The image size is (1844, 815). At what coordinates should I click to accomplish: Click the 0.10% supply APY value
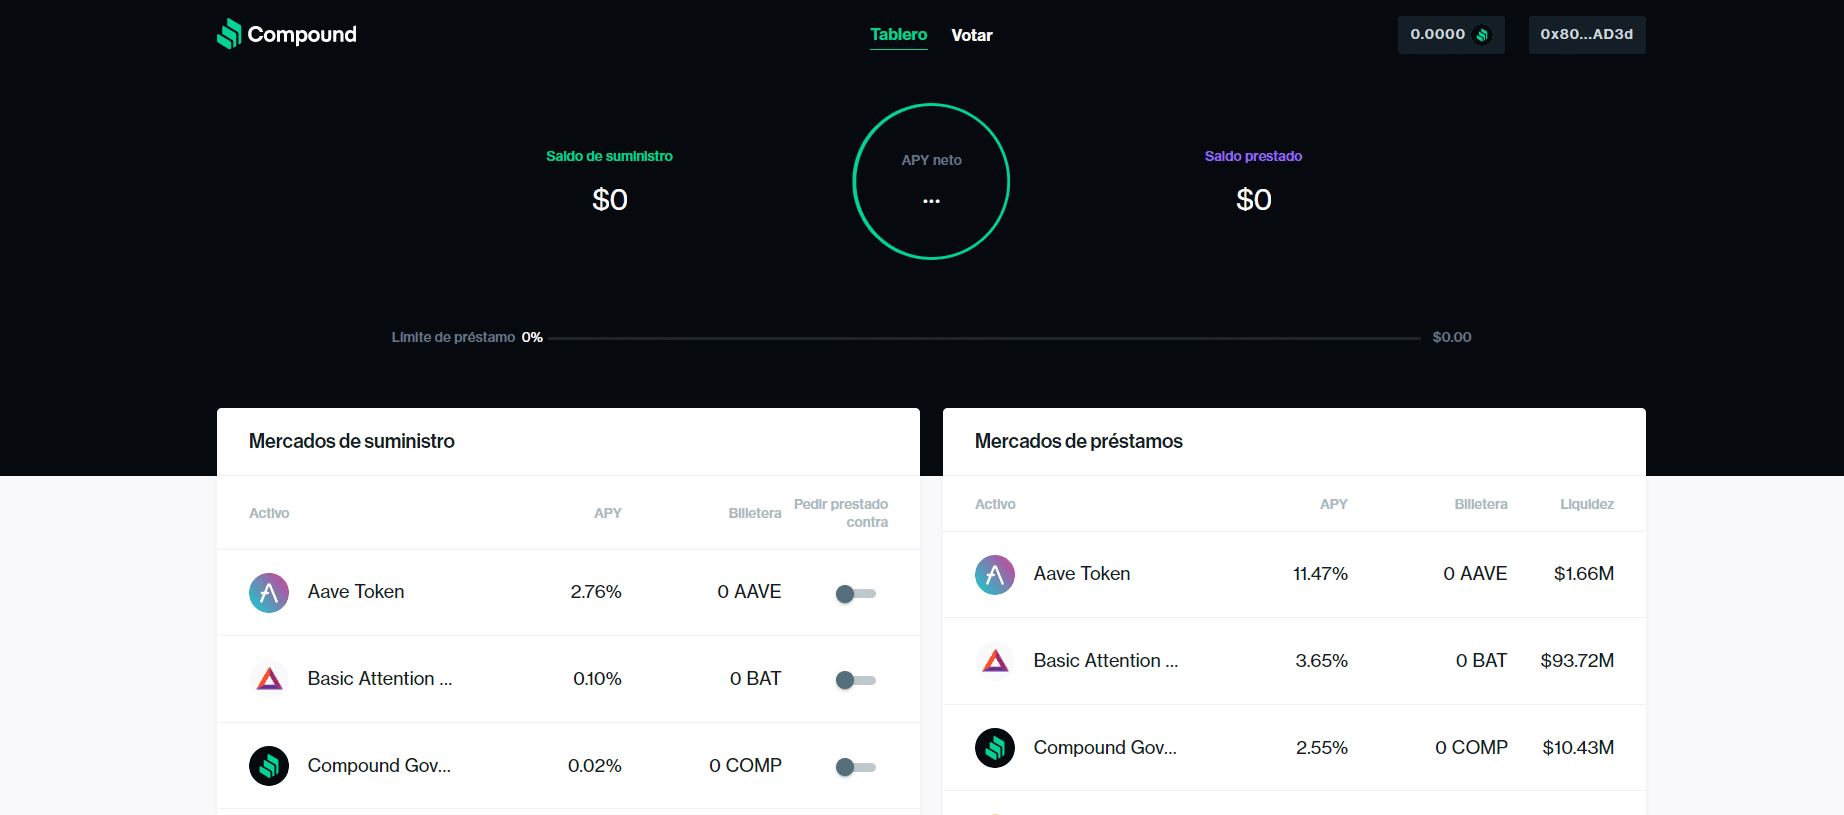coord(597,679)
